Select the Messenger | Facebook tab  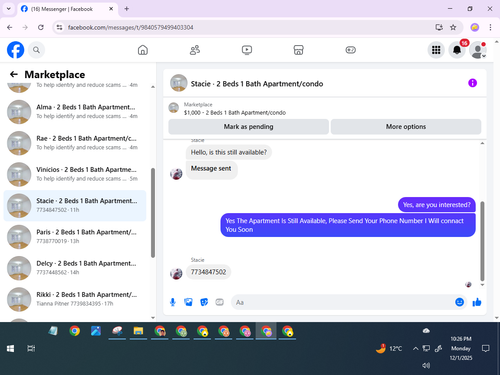click(x=67, y=9)
